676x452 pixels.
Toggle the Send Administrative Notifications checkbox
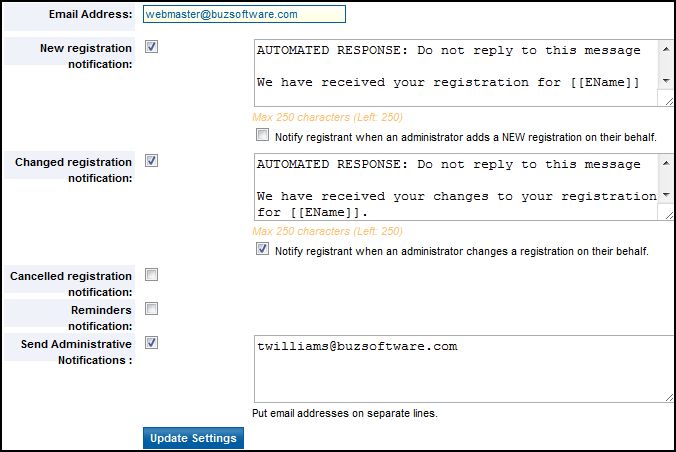[151, 342]
